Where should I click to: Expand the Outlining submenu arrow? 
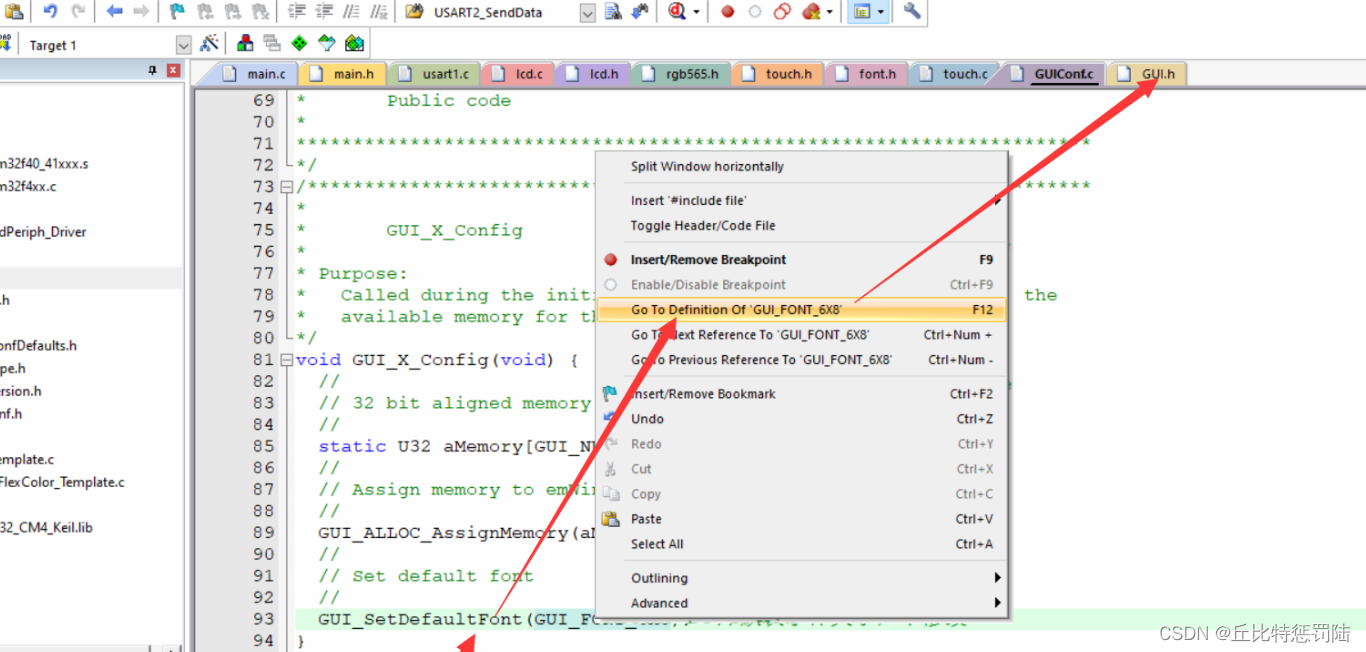pyautogui.click(x=997, y=578)
